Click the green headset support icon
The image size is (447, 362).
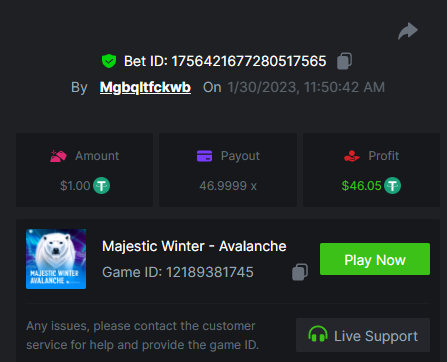point(318,334)
